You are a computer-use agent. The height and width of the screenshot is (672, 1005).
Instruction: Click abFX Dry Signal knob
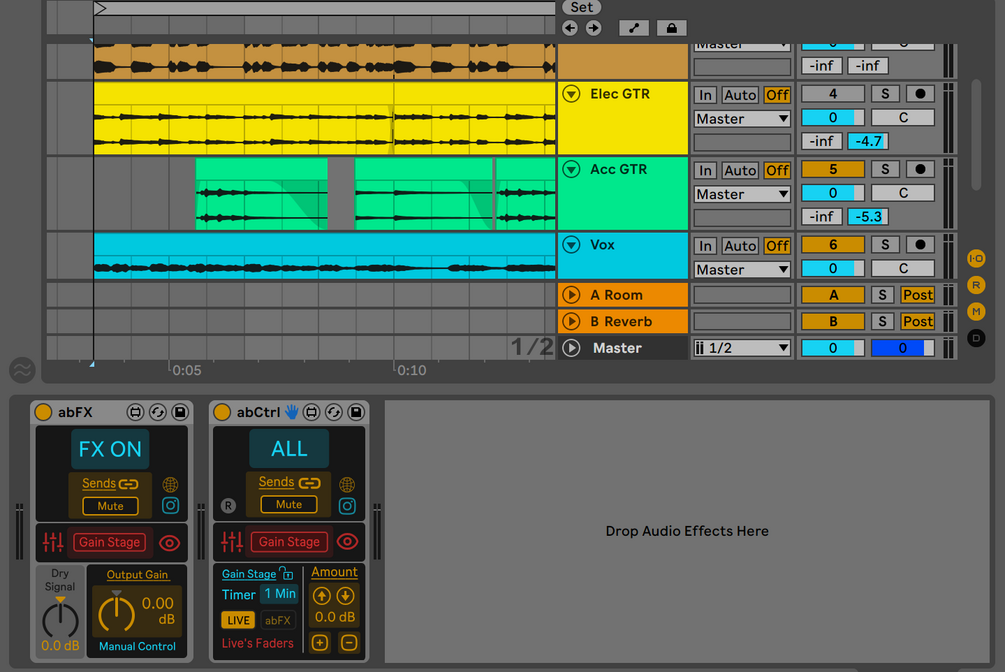(60, 619)
